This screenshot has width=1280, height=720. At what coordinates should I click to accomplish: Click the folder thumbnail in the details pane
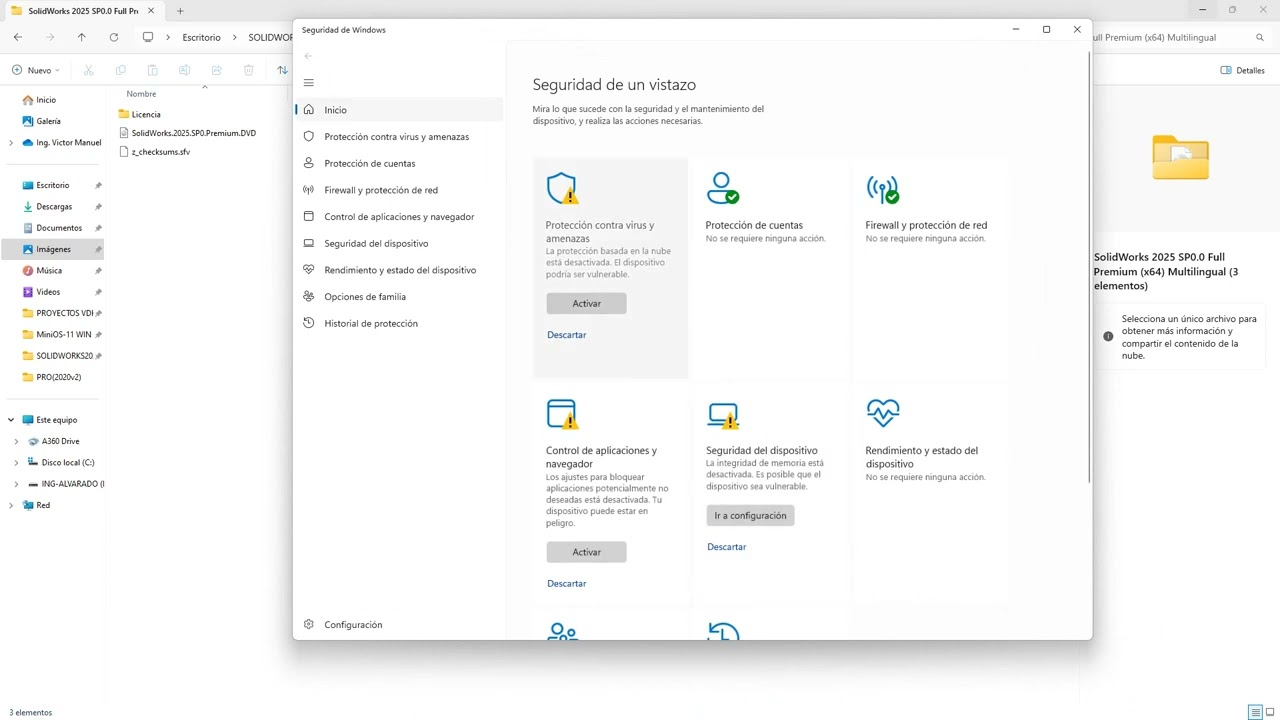pos(1180,157)
